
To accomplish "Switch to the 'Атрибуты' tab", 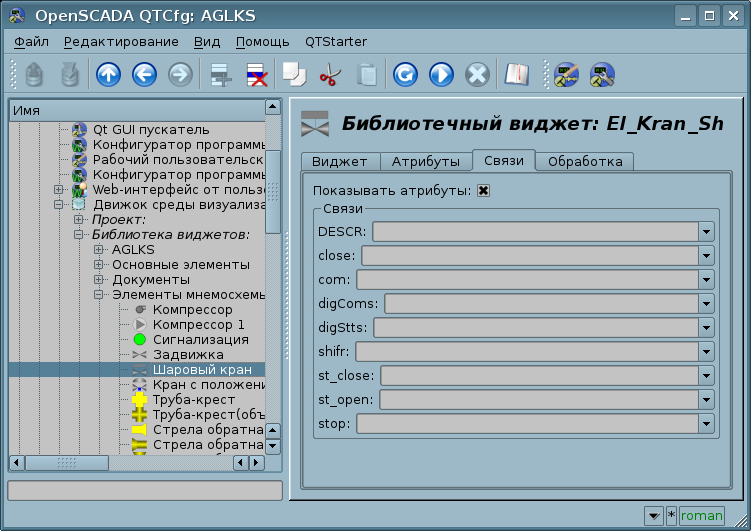I will point(425,161).
